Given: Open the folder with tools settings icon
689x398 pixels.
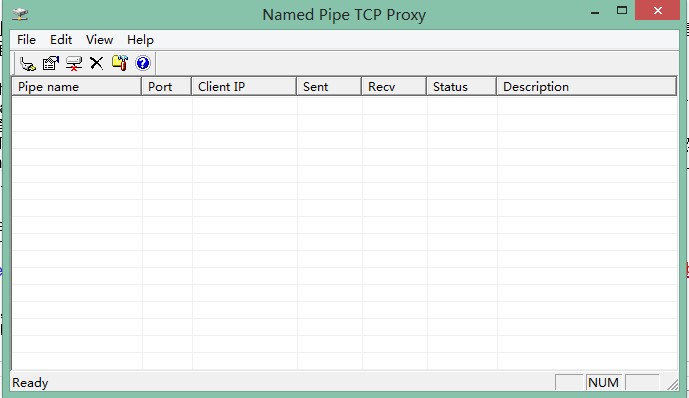Looking at the screenshot, I should point(120,63).
